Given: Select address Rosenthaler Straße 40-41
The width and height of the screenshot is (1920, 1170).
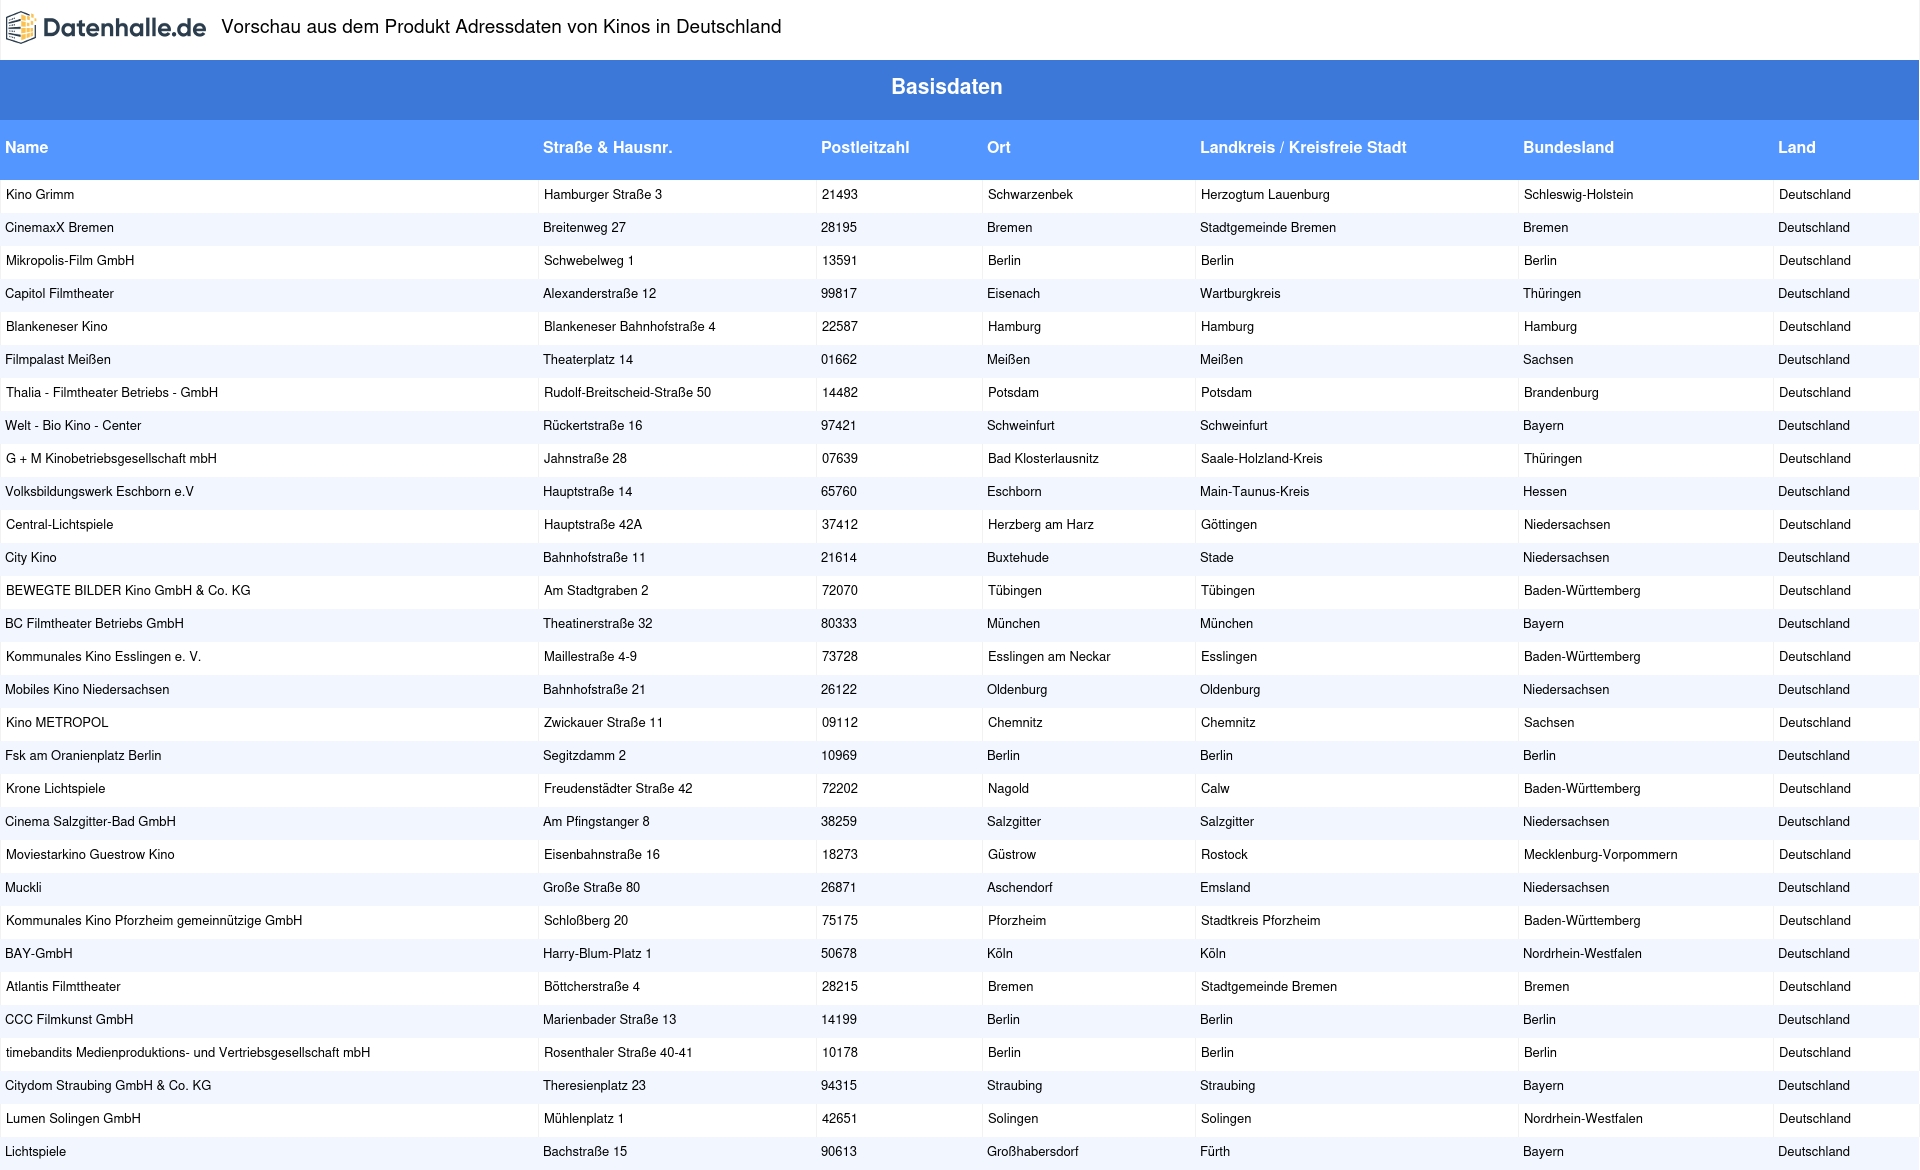Looking at the screenshot, I should [x=618, y=1053].
